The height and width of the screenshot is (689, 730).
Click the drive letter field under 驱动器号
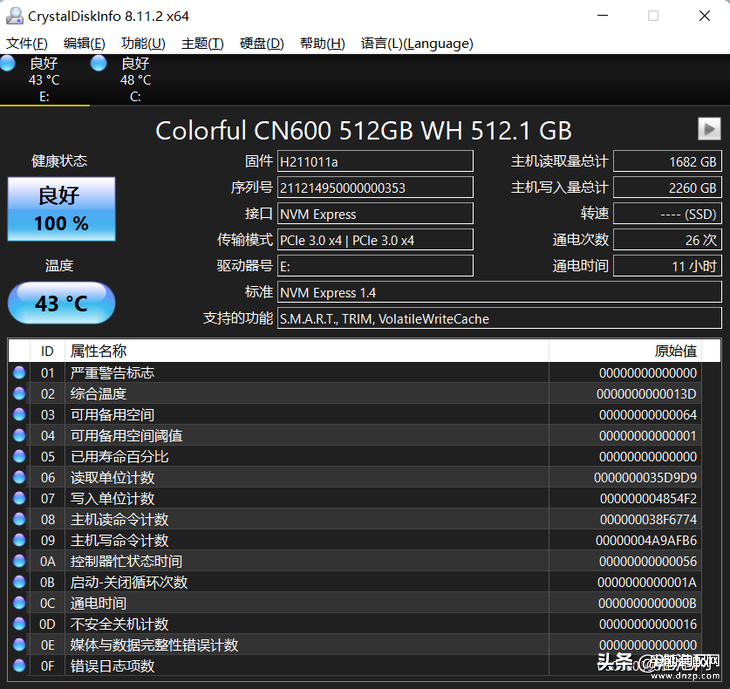click(x=375, y=266)
